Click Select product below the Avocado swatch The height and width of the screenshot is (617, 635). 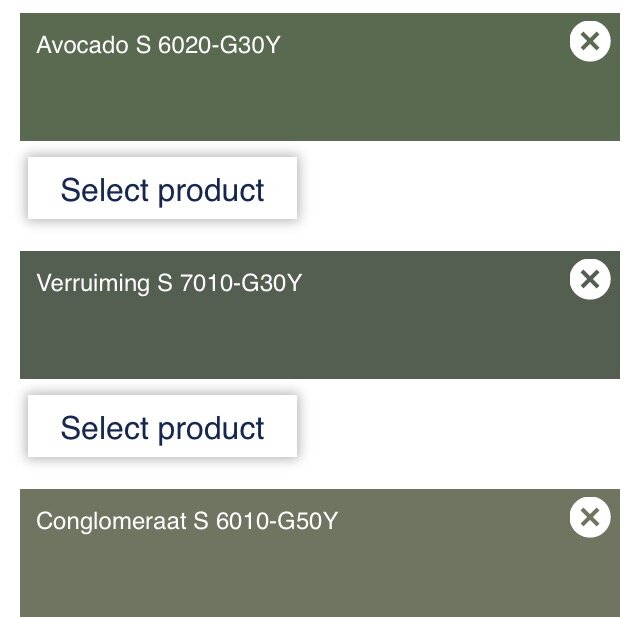point(162,188)
